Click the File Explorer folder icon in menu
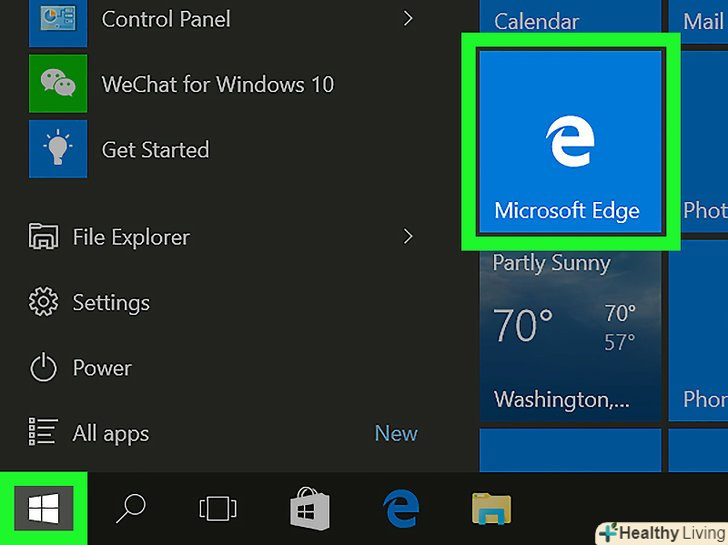Image resolution: width=728 pixels, height=545 pixels. coord(44,236)
